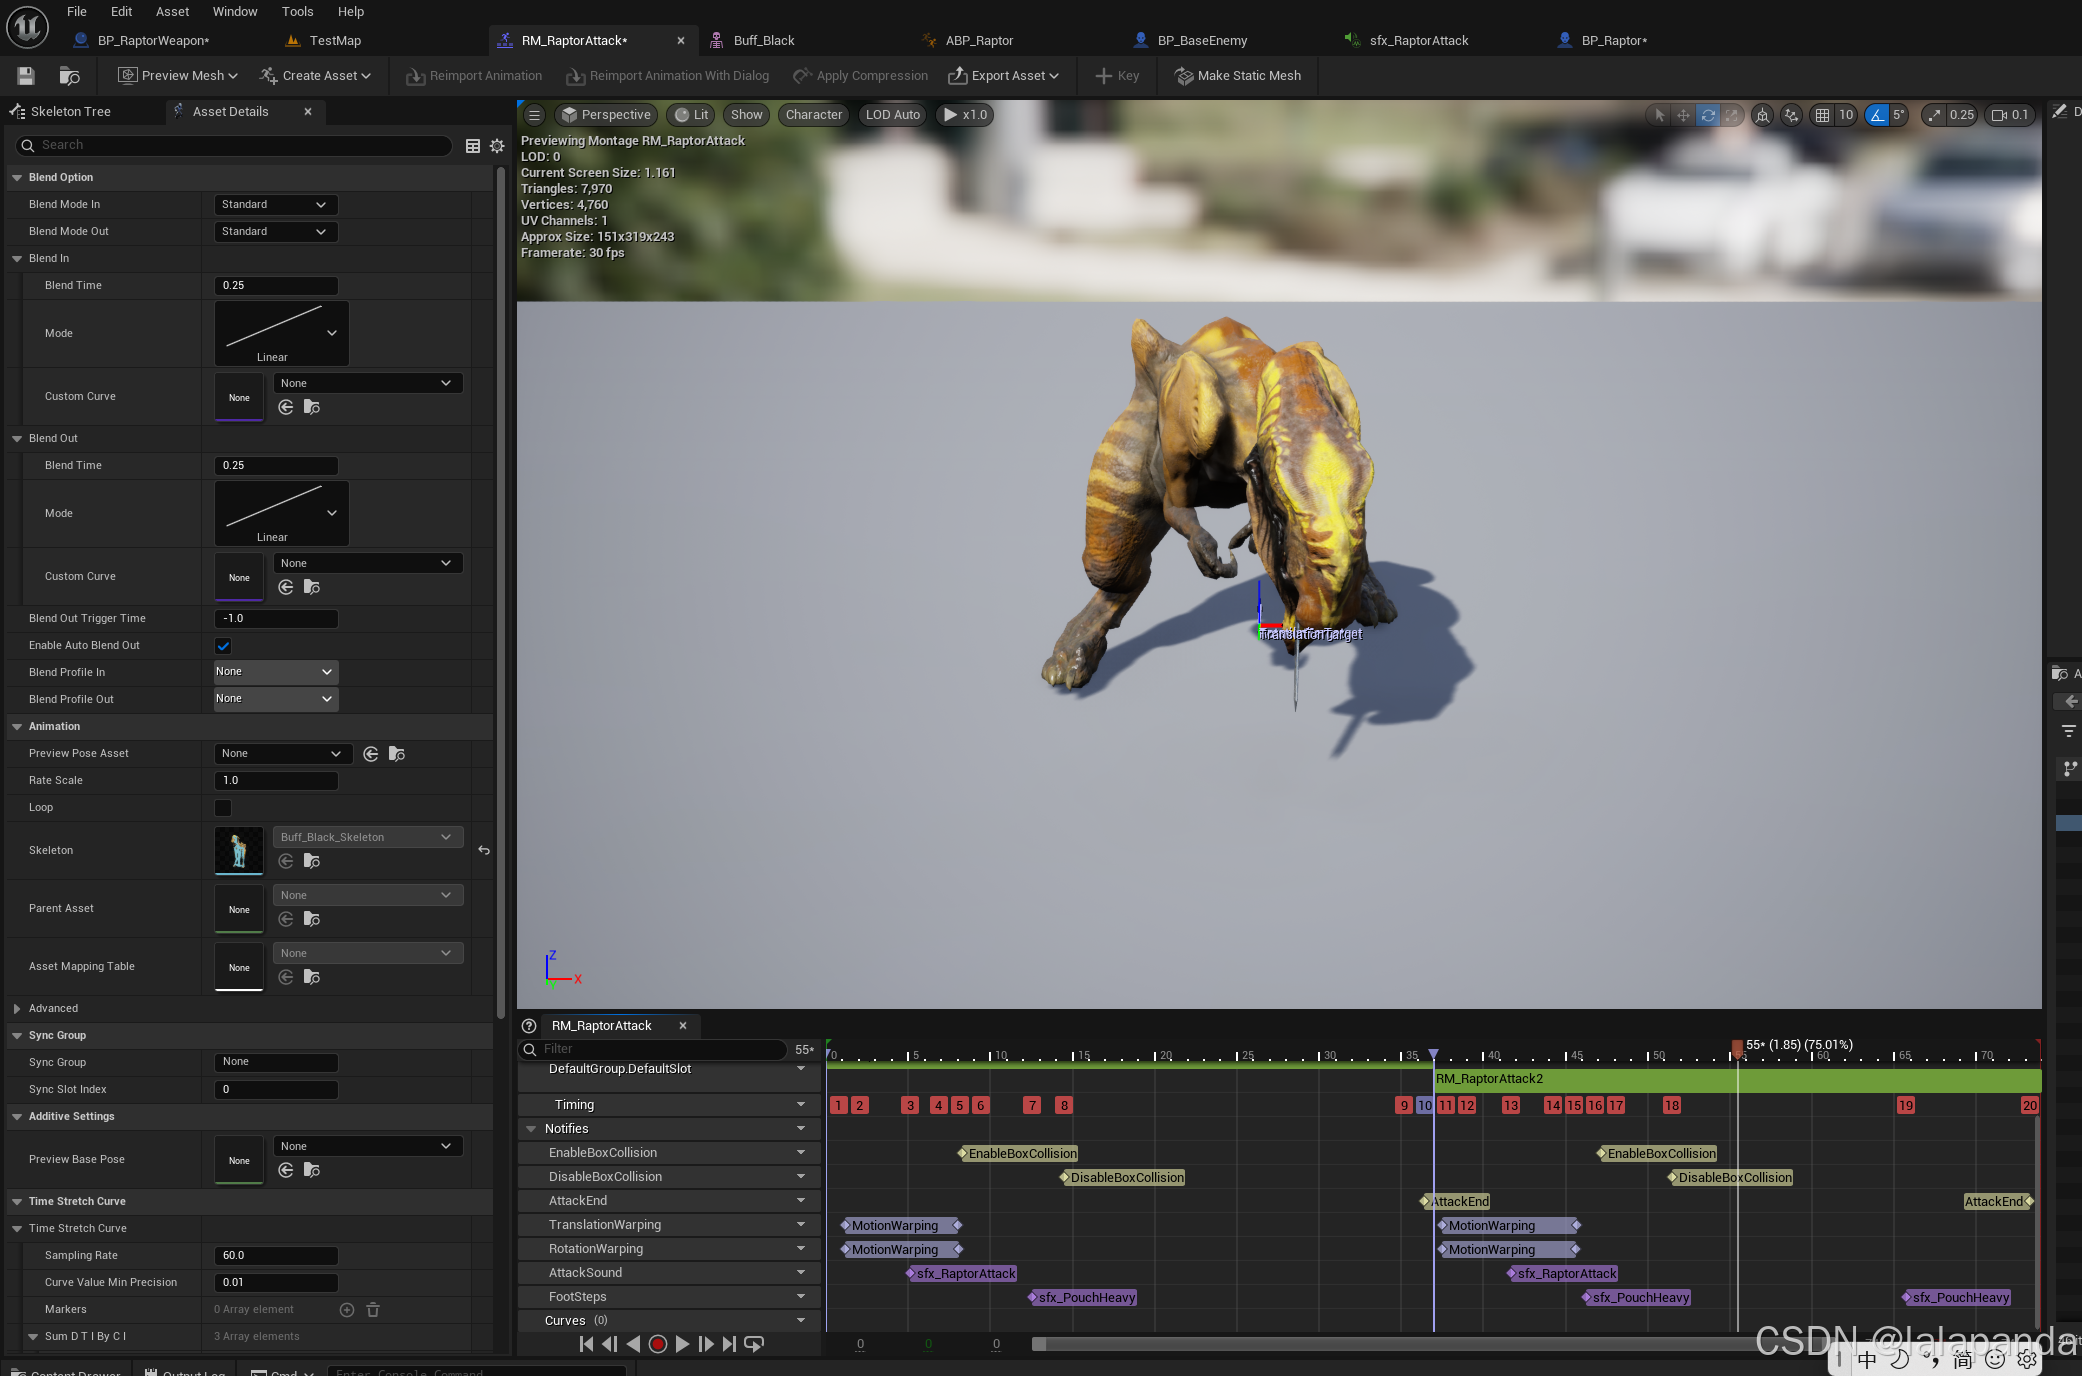Open the Window menu

[235, 12]
